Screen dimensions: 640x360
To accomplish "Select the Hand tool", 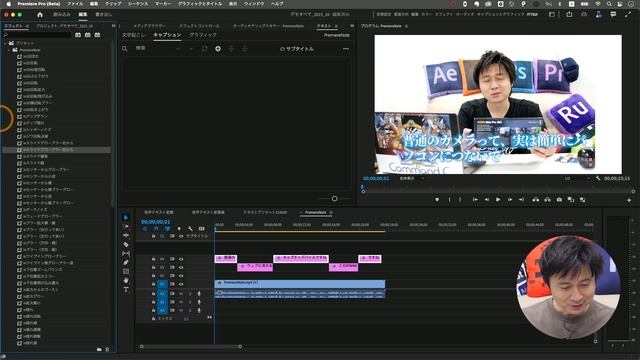I will 126,280.
